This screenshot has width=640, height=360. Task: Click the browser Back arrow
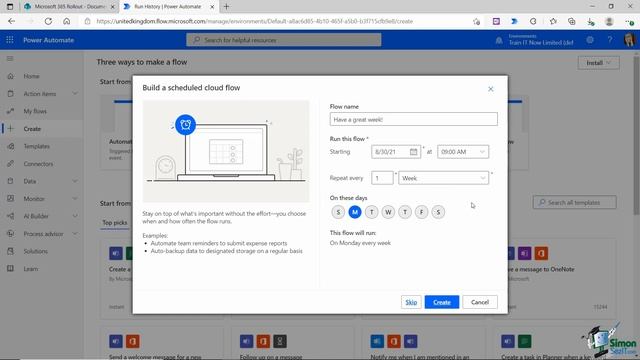pos(11,21)
